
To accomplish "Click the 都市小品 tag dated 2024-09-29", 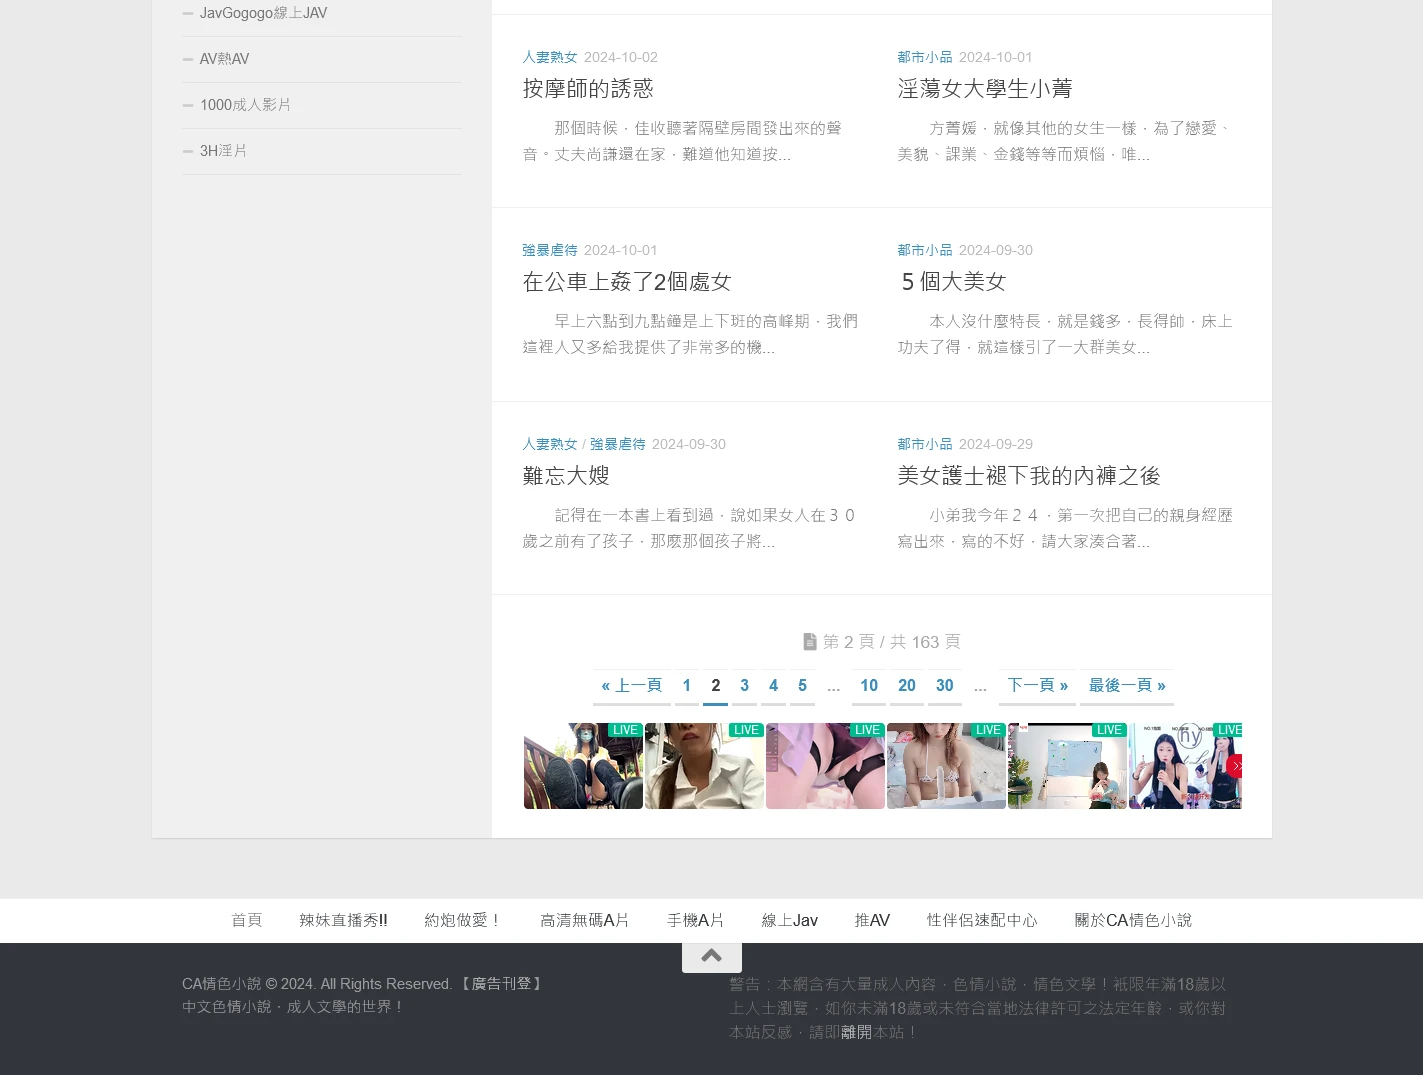I will tap(924, 444).
